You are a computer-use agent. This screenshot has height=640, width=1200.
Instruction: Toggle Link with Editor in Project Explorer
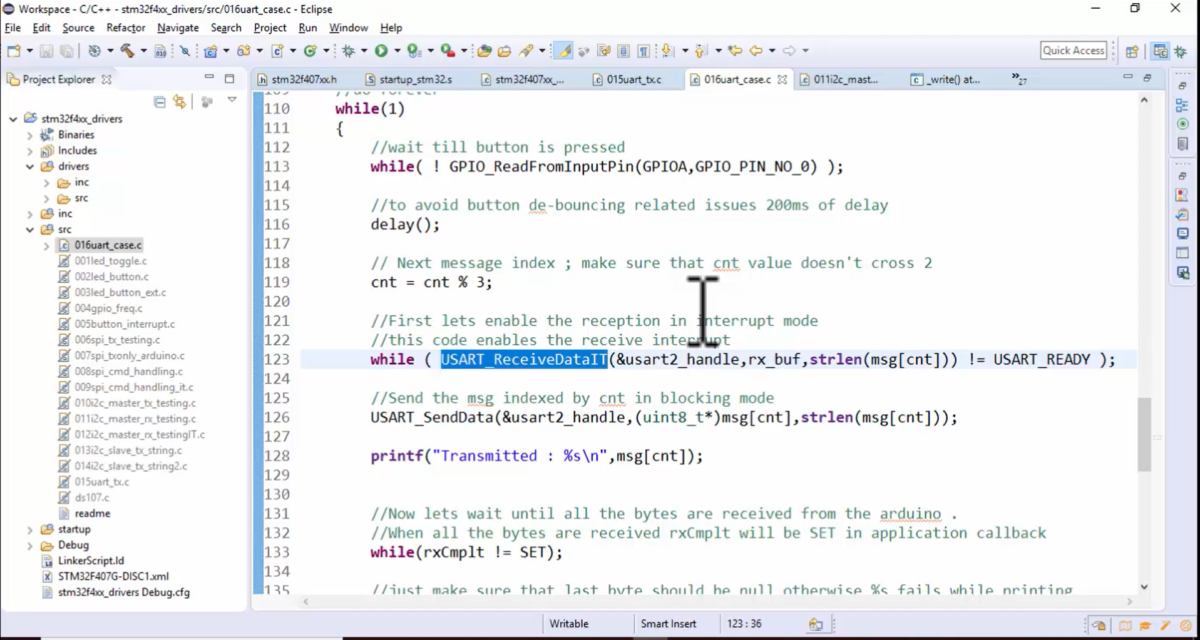tap(180, 101)
